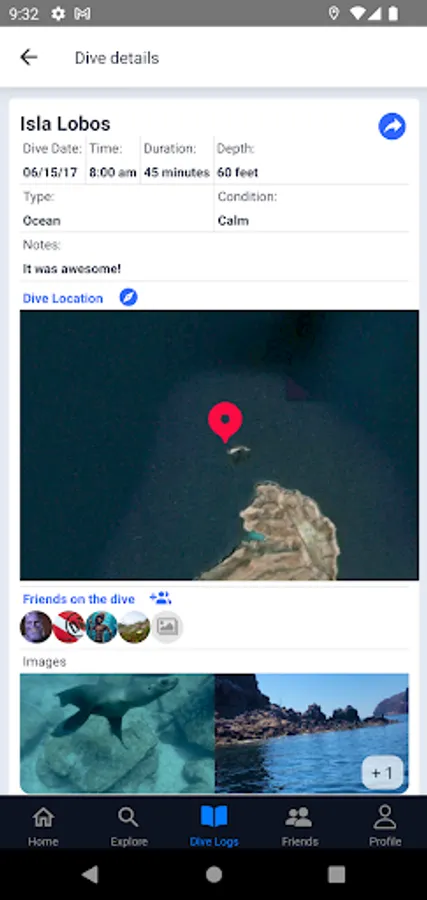Select the first friend avatar
The height and width of the screenshot is (900, 427).
pyautogui.click(x=36, y=627)
